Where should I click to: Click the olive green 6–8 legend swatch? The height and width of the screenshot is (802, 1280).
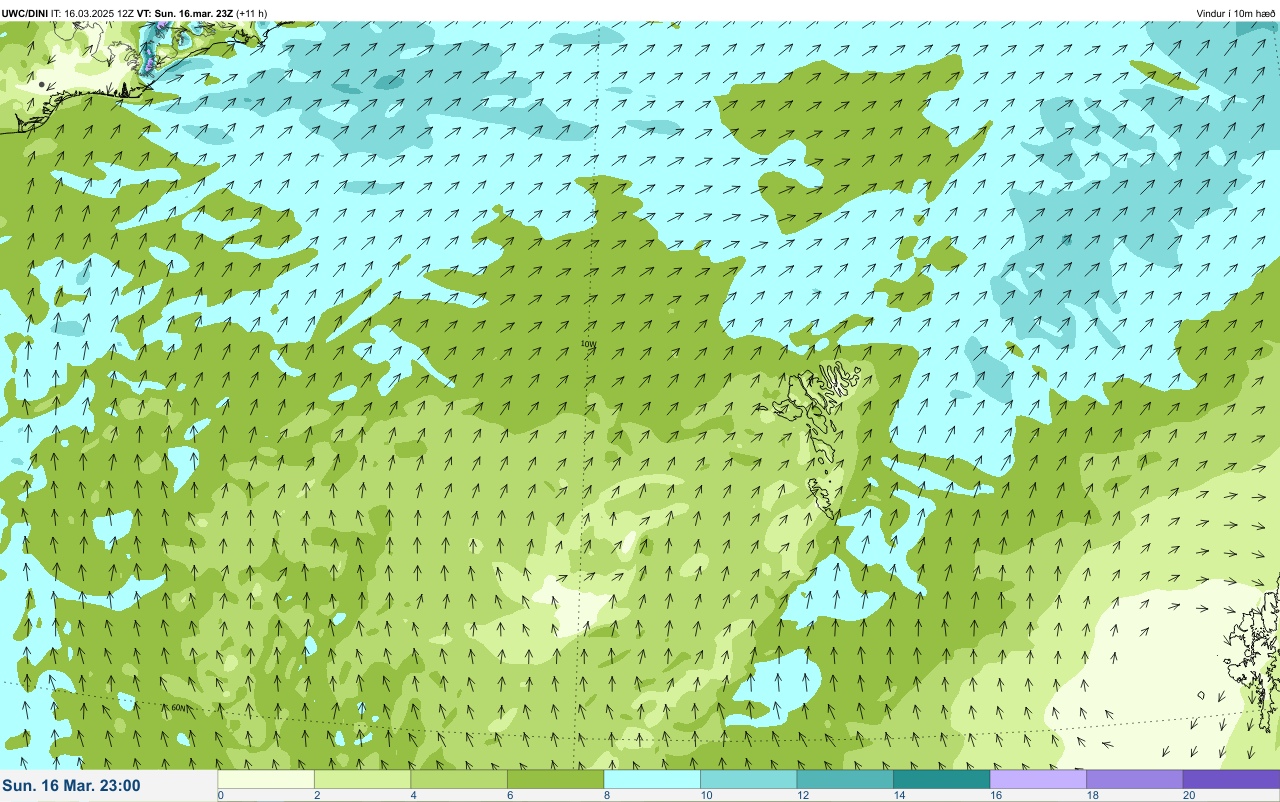point(555,779)
